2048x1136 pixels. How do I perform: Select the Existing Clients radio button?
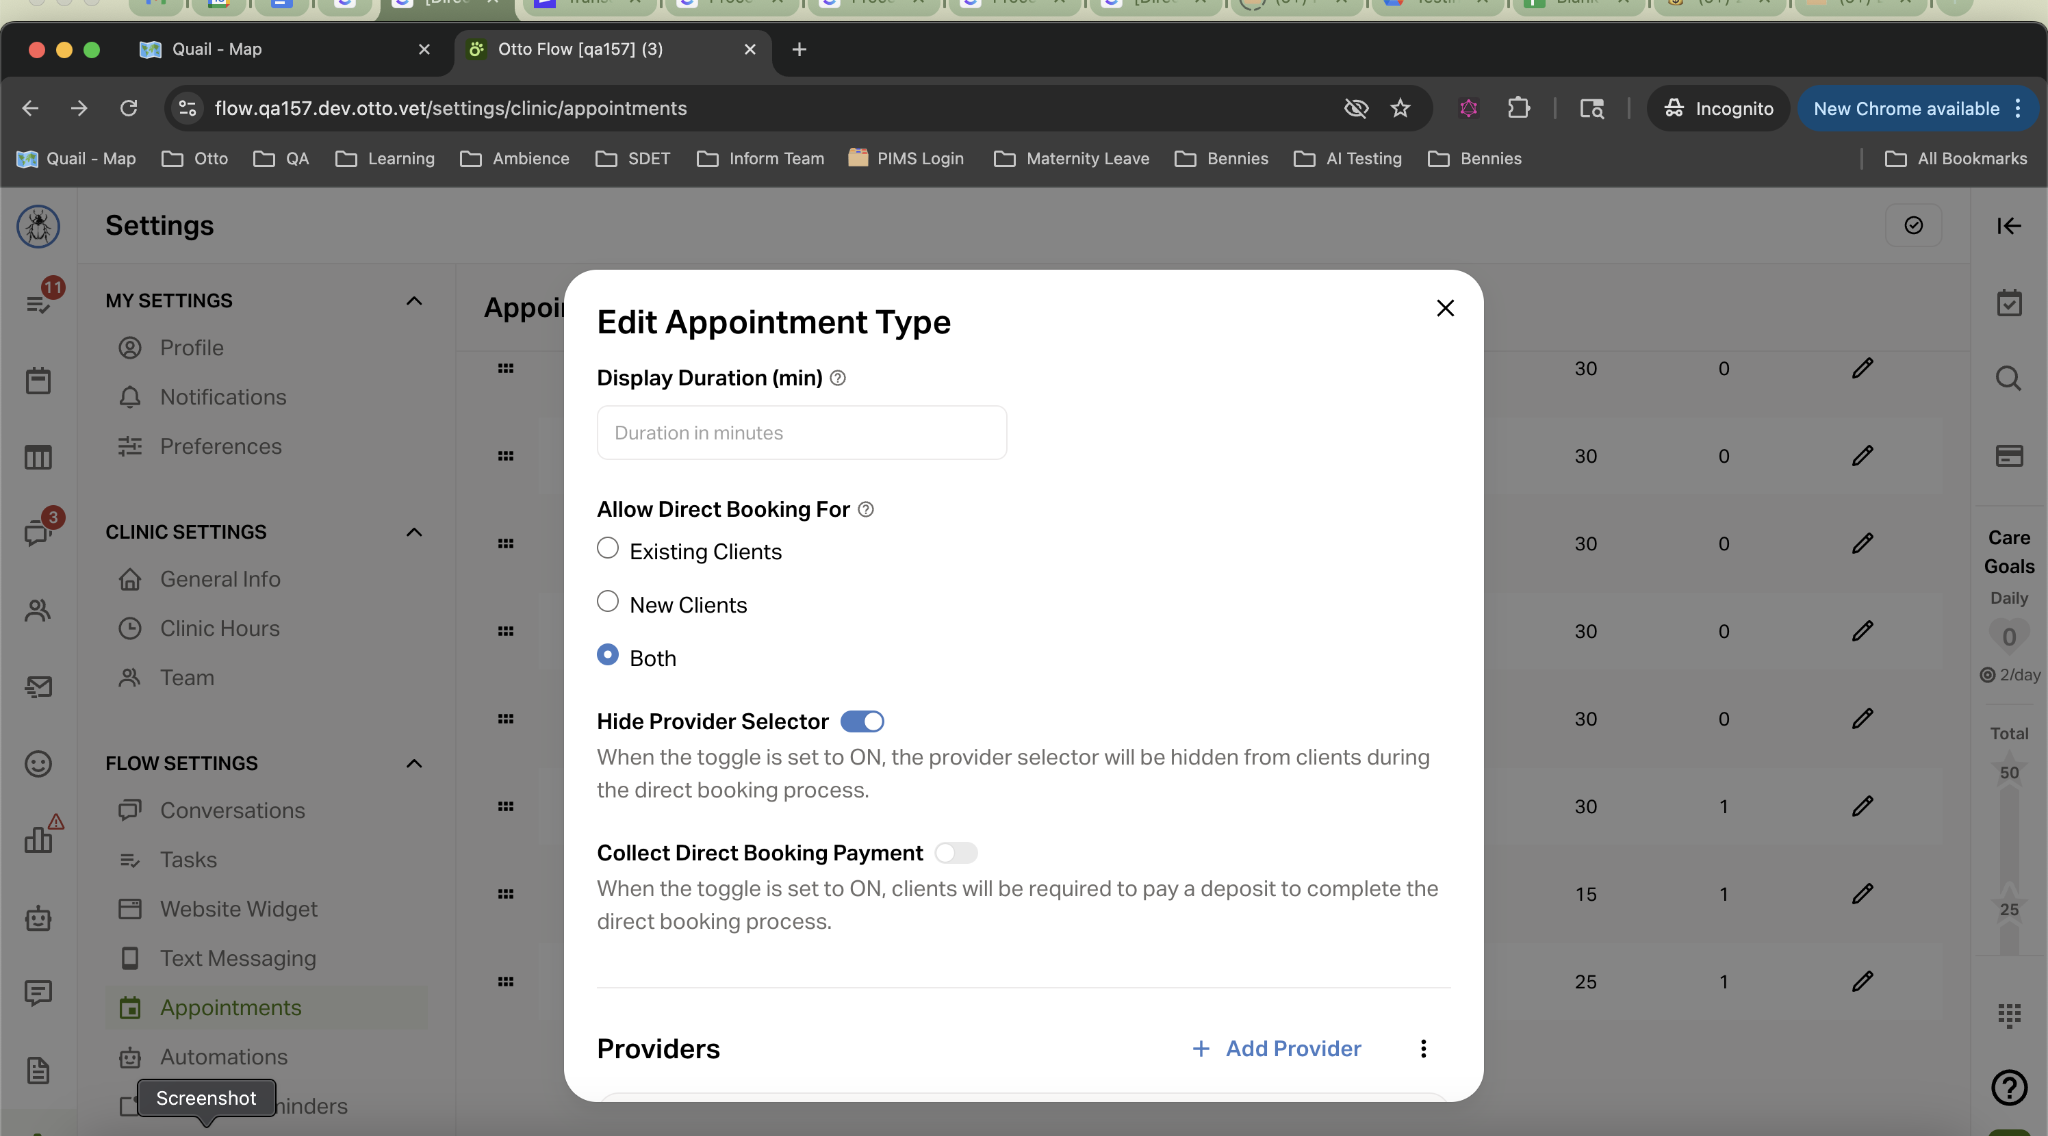click(608, 549)
